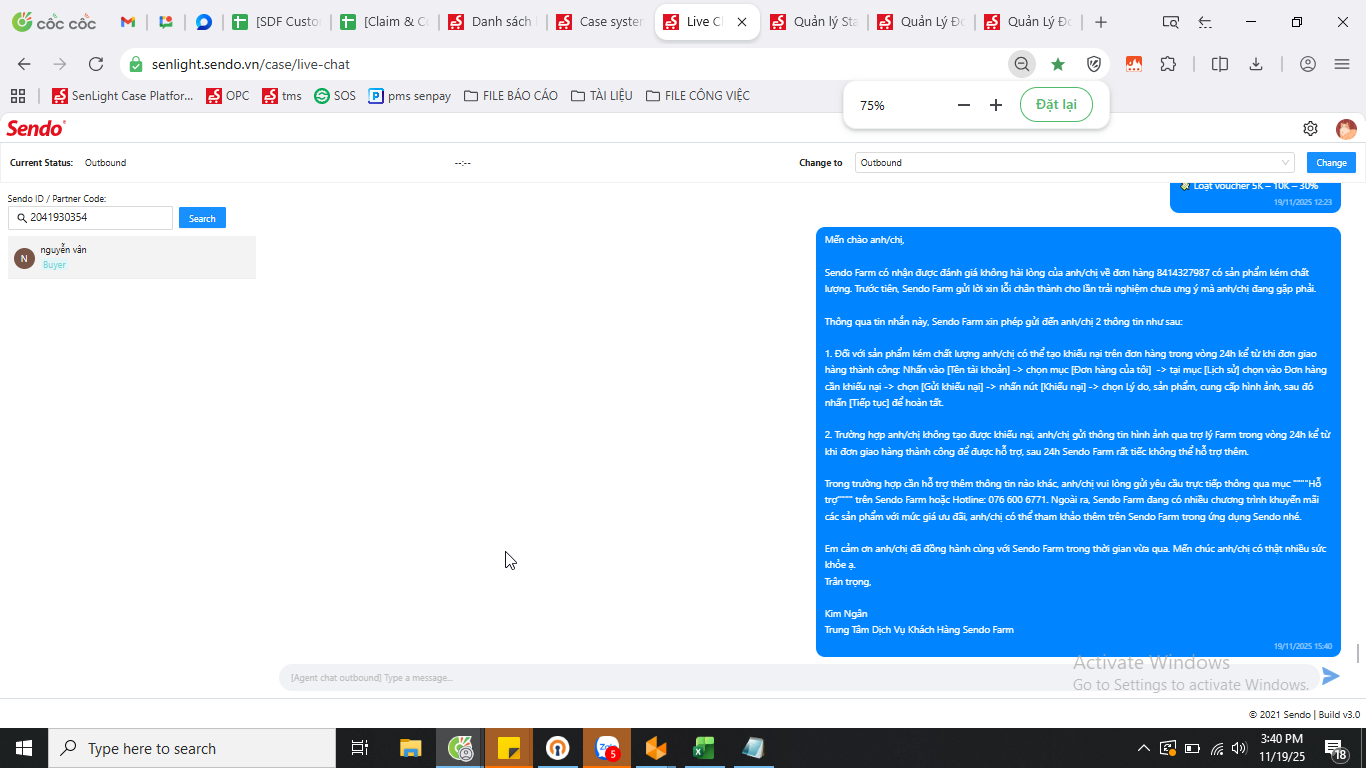Expand the FILE CÔNG VIỆC bookmark folder
Viewport: 1366px width, 768px height.
698,96
